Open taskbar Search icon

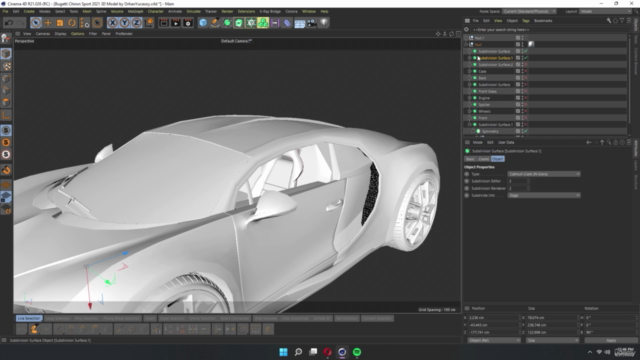coord(298,352)
